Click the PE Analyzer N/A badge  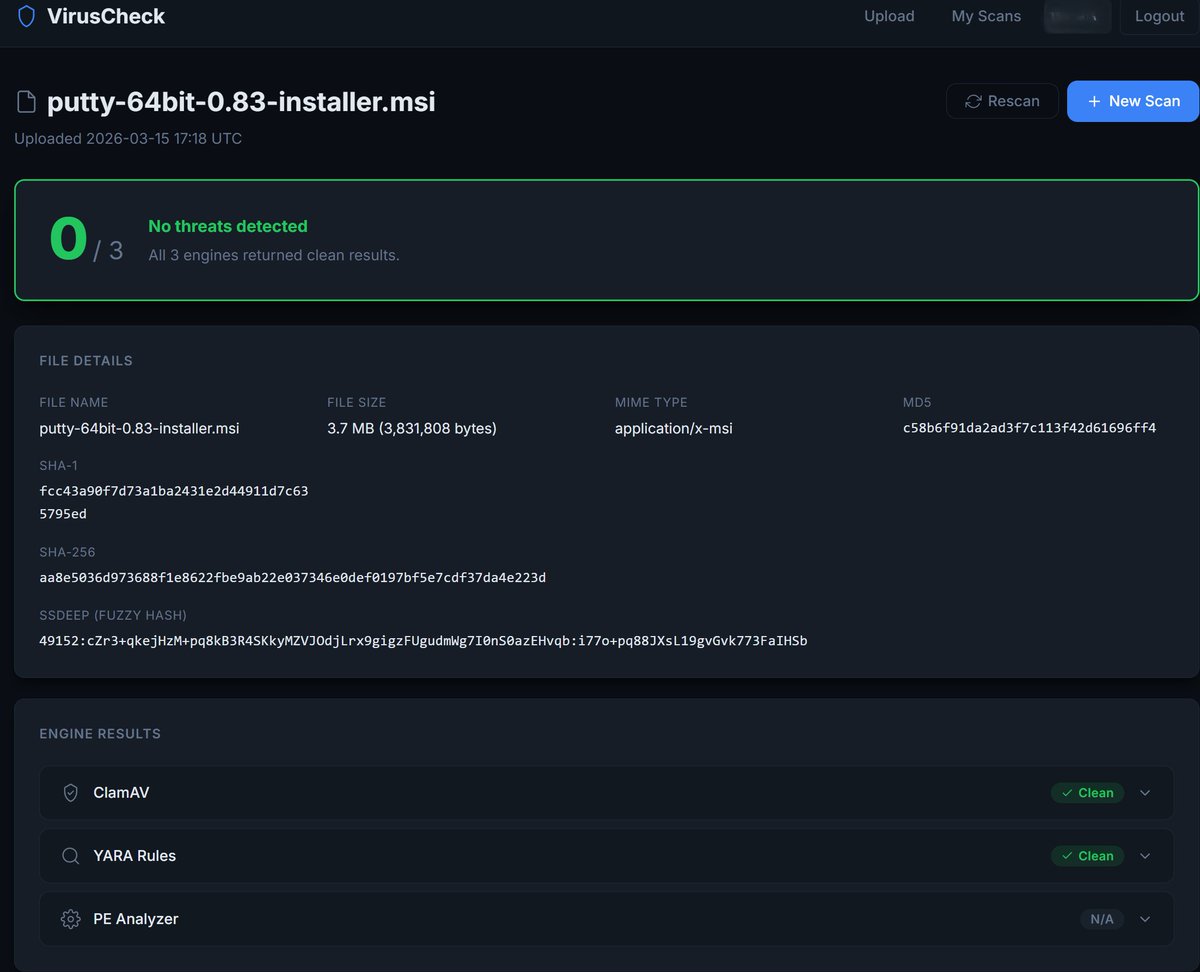pos(1102,919)
